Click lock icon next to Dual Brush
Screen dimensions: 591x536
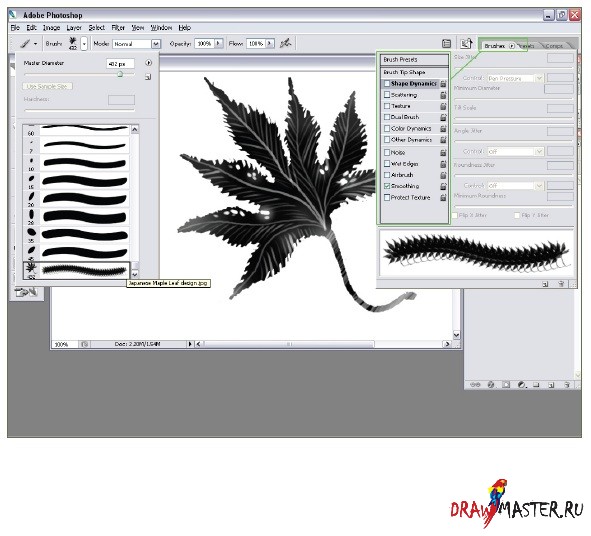(443, 118)
